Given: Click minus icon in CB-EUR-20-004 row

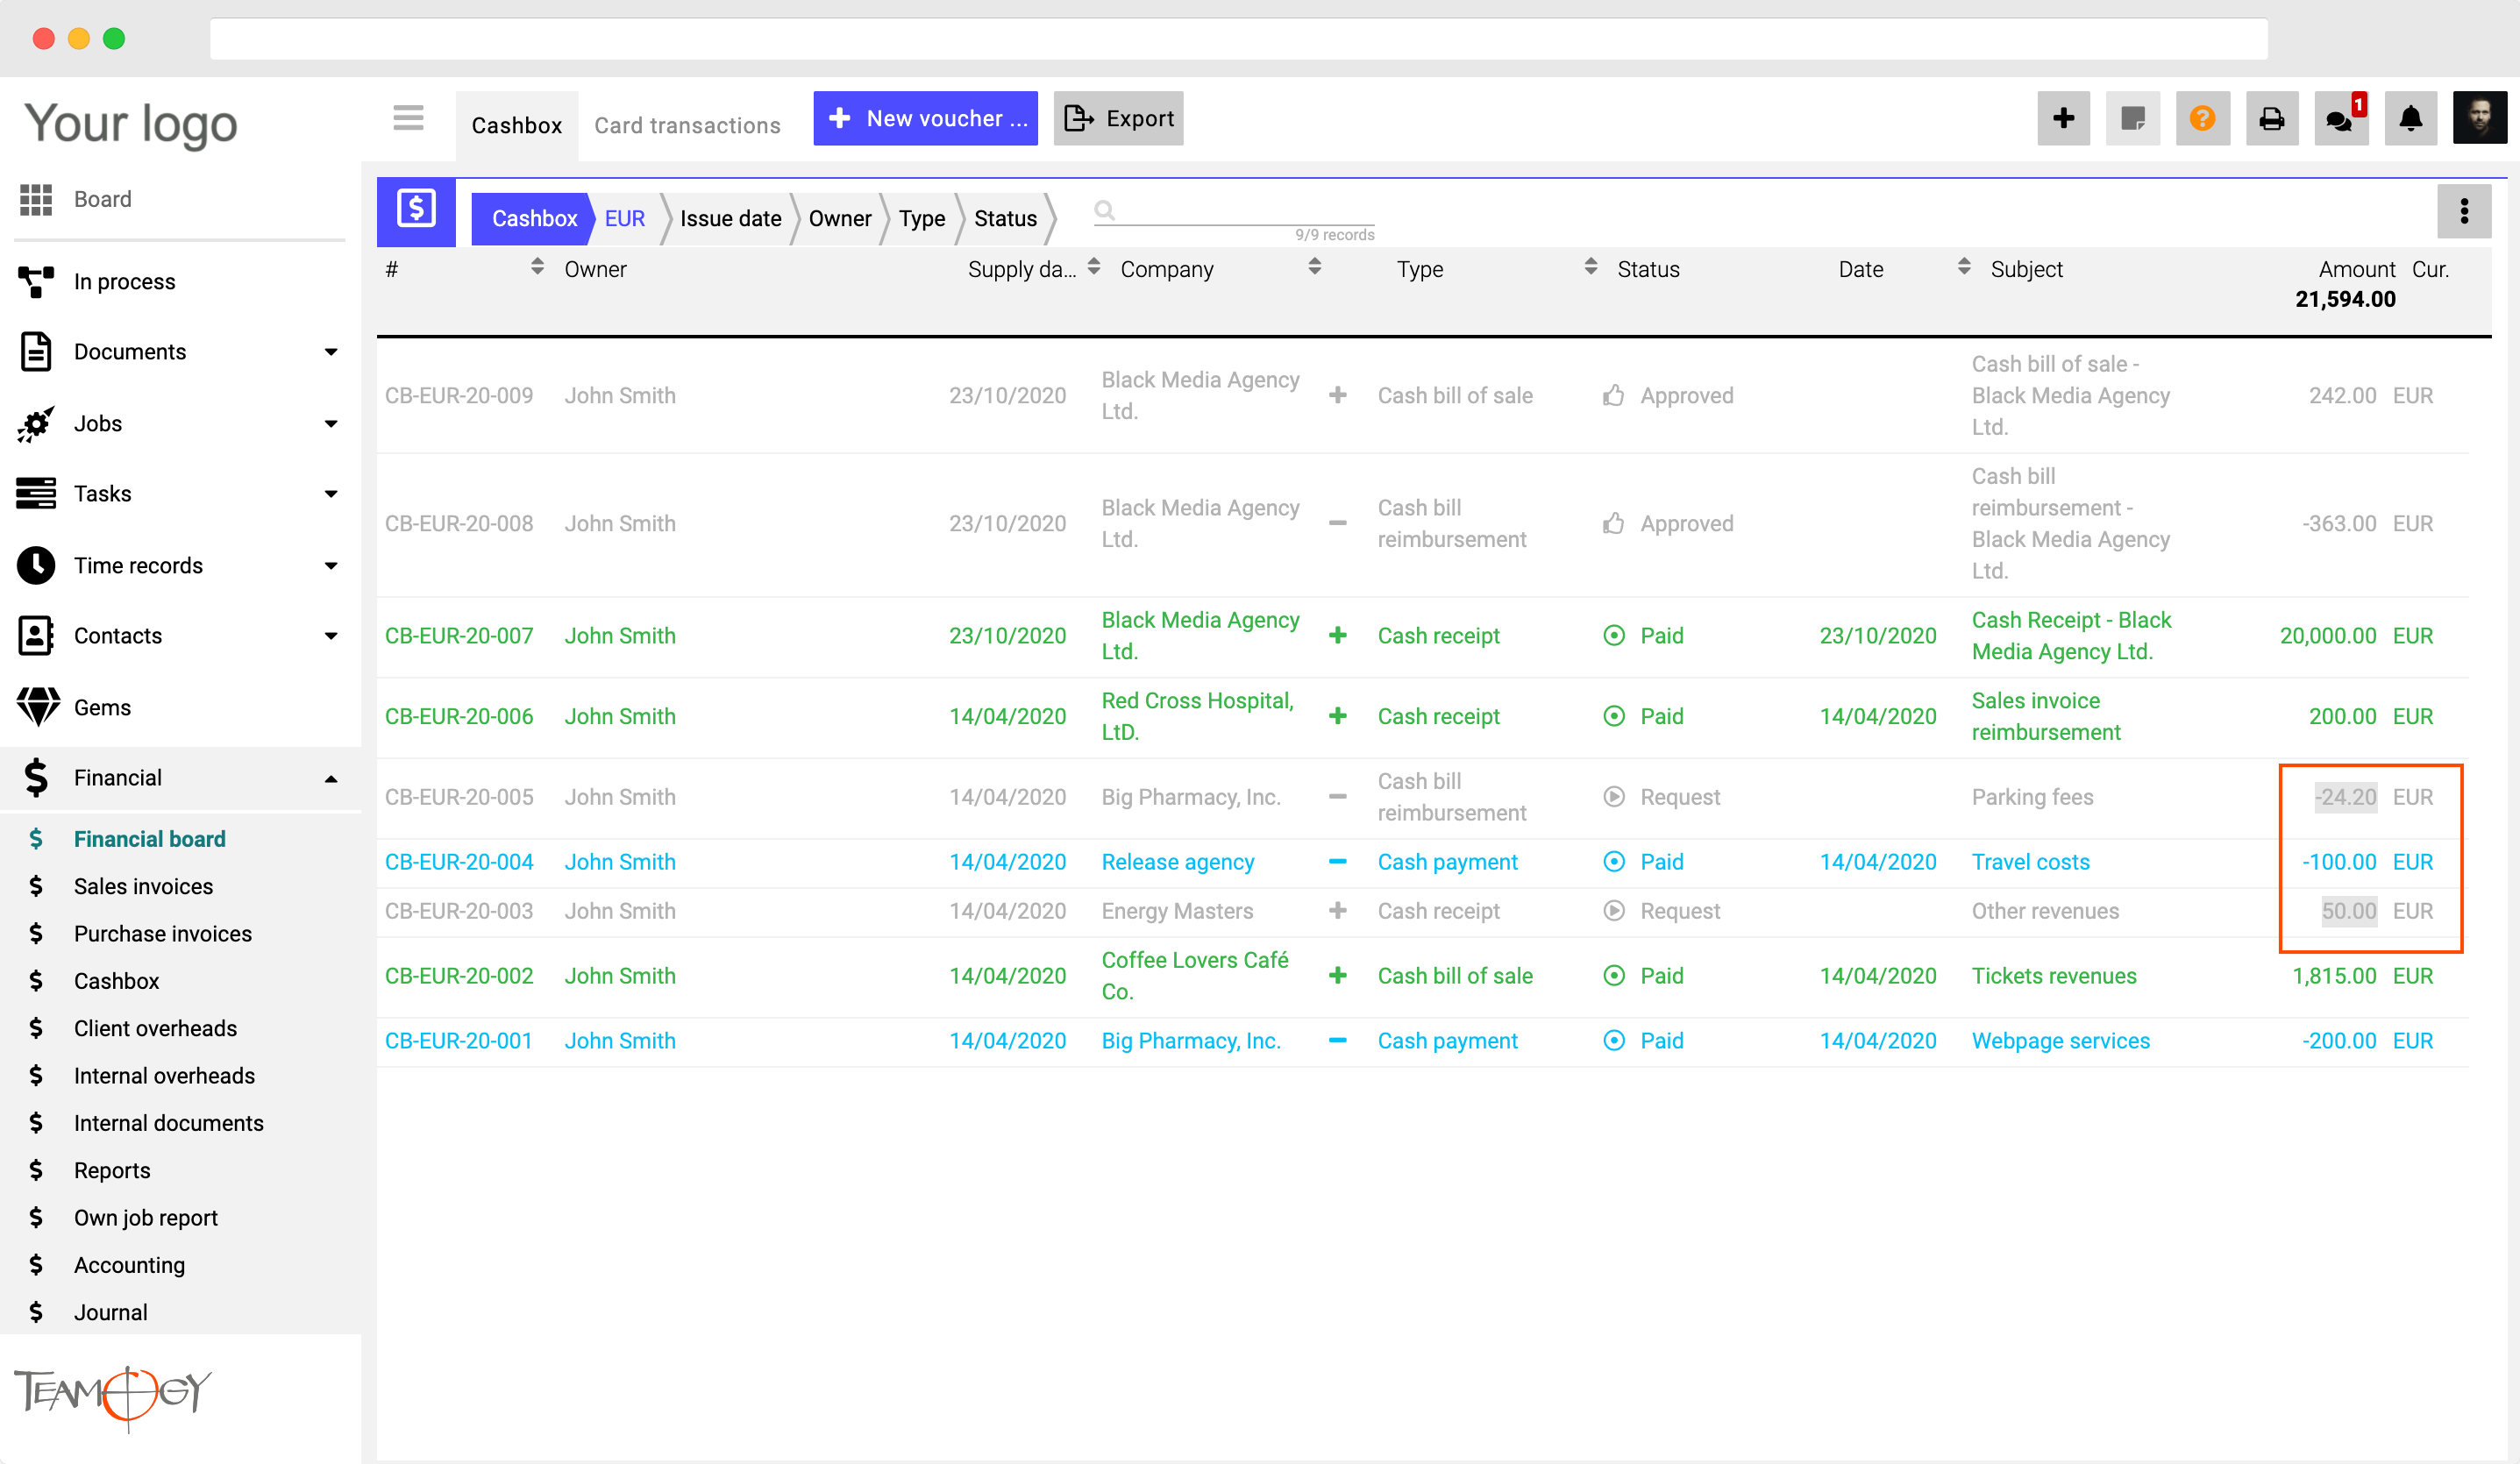Looking at the screenshot, I should pyautogui.click(x=1337, y=862).
